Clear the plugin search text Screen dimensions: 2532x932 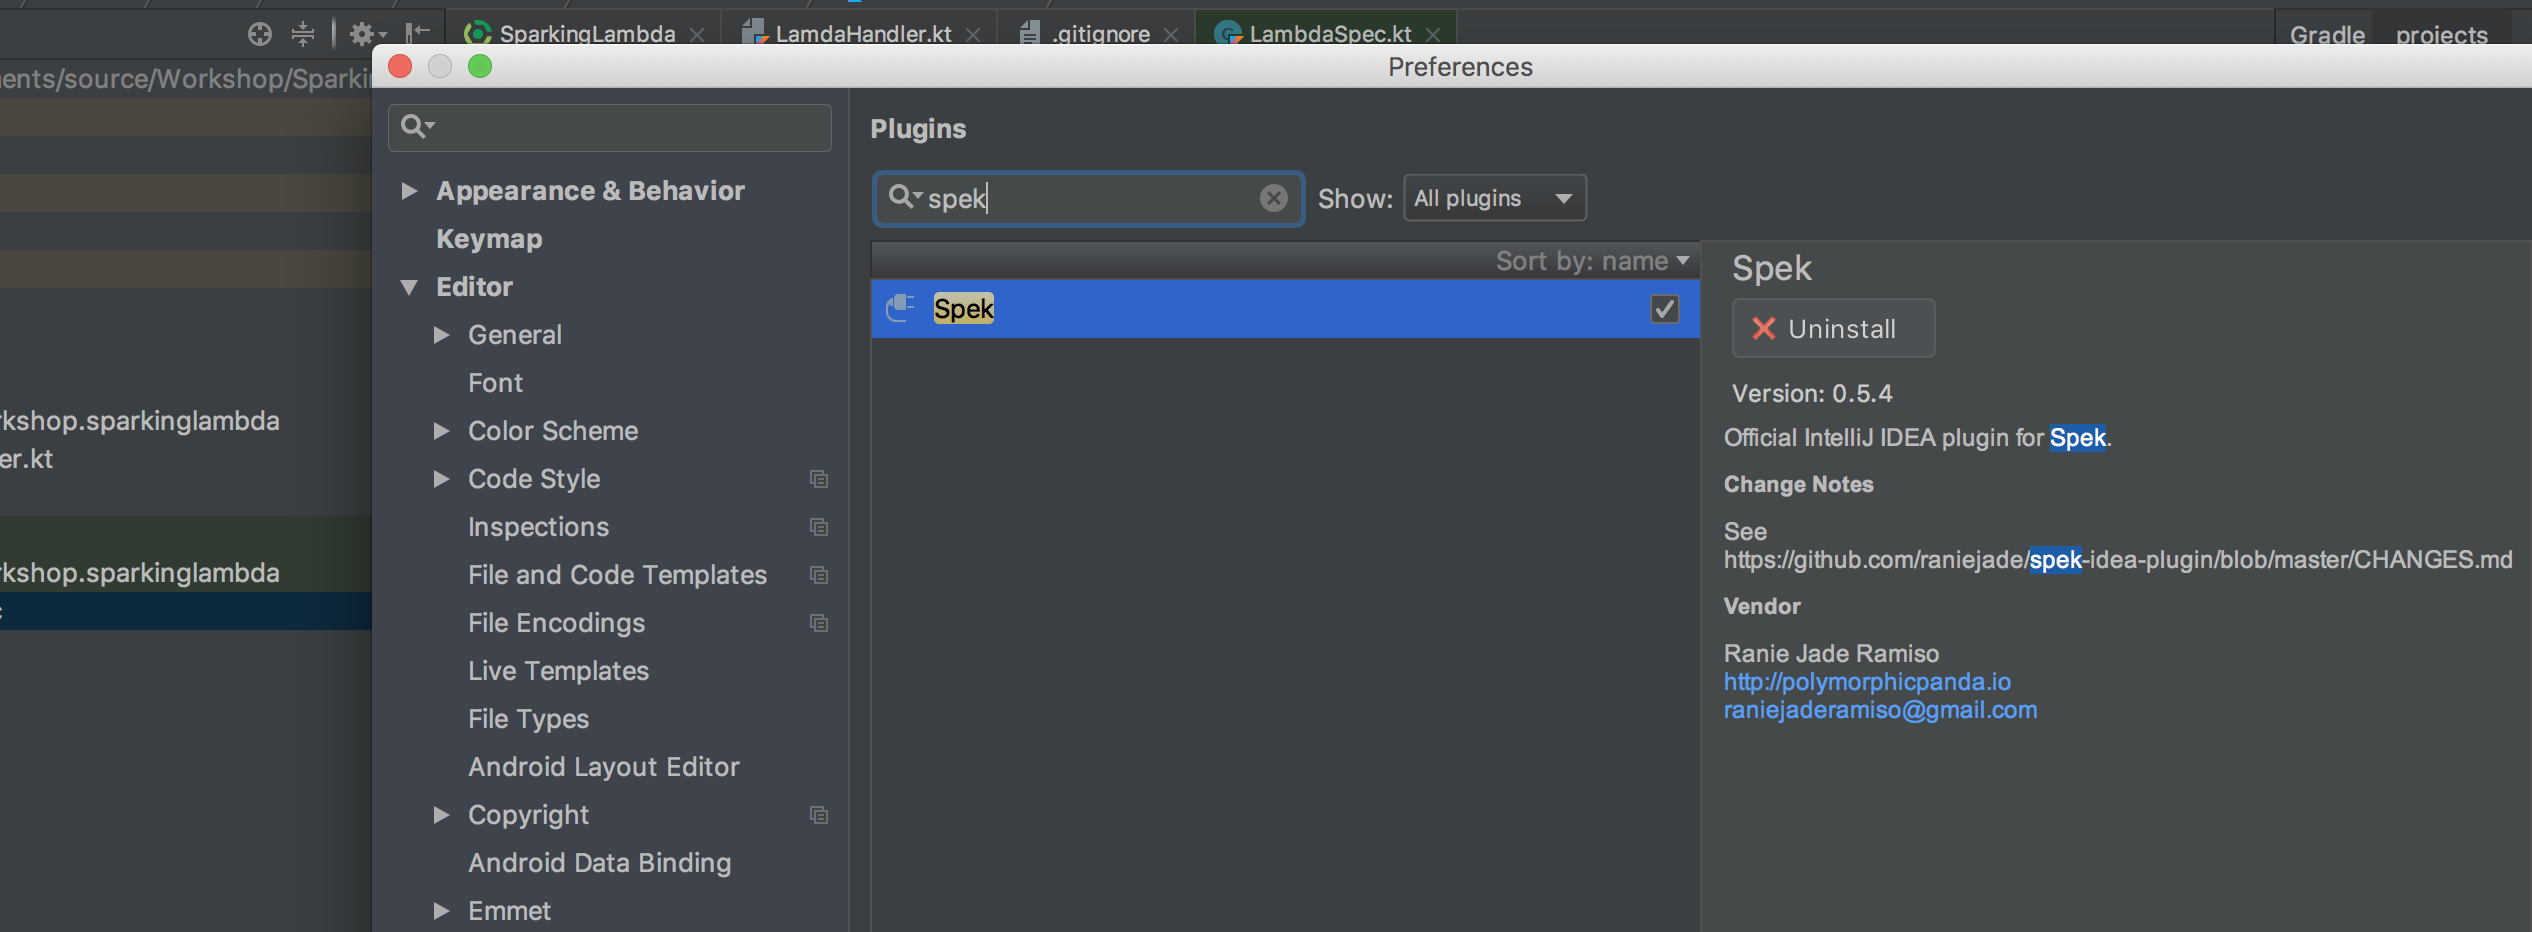pos(1273,198)
